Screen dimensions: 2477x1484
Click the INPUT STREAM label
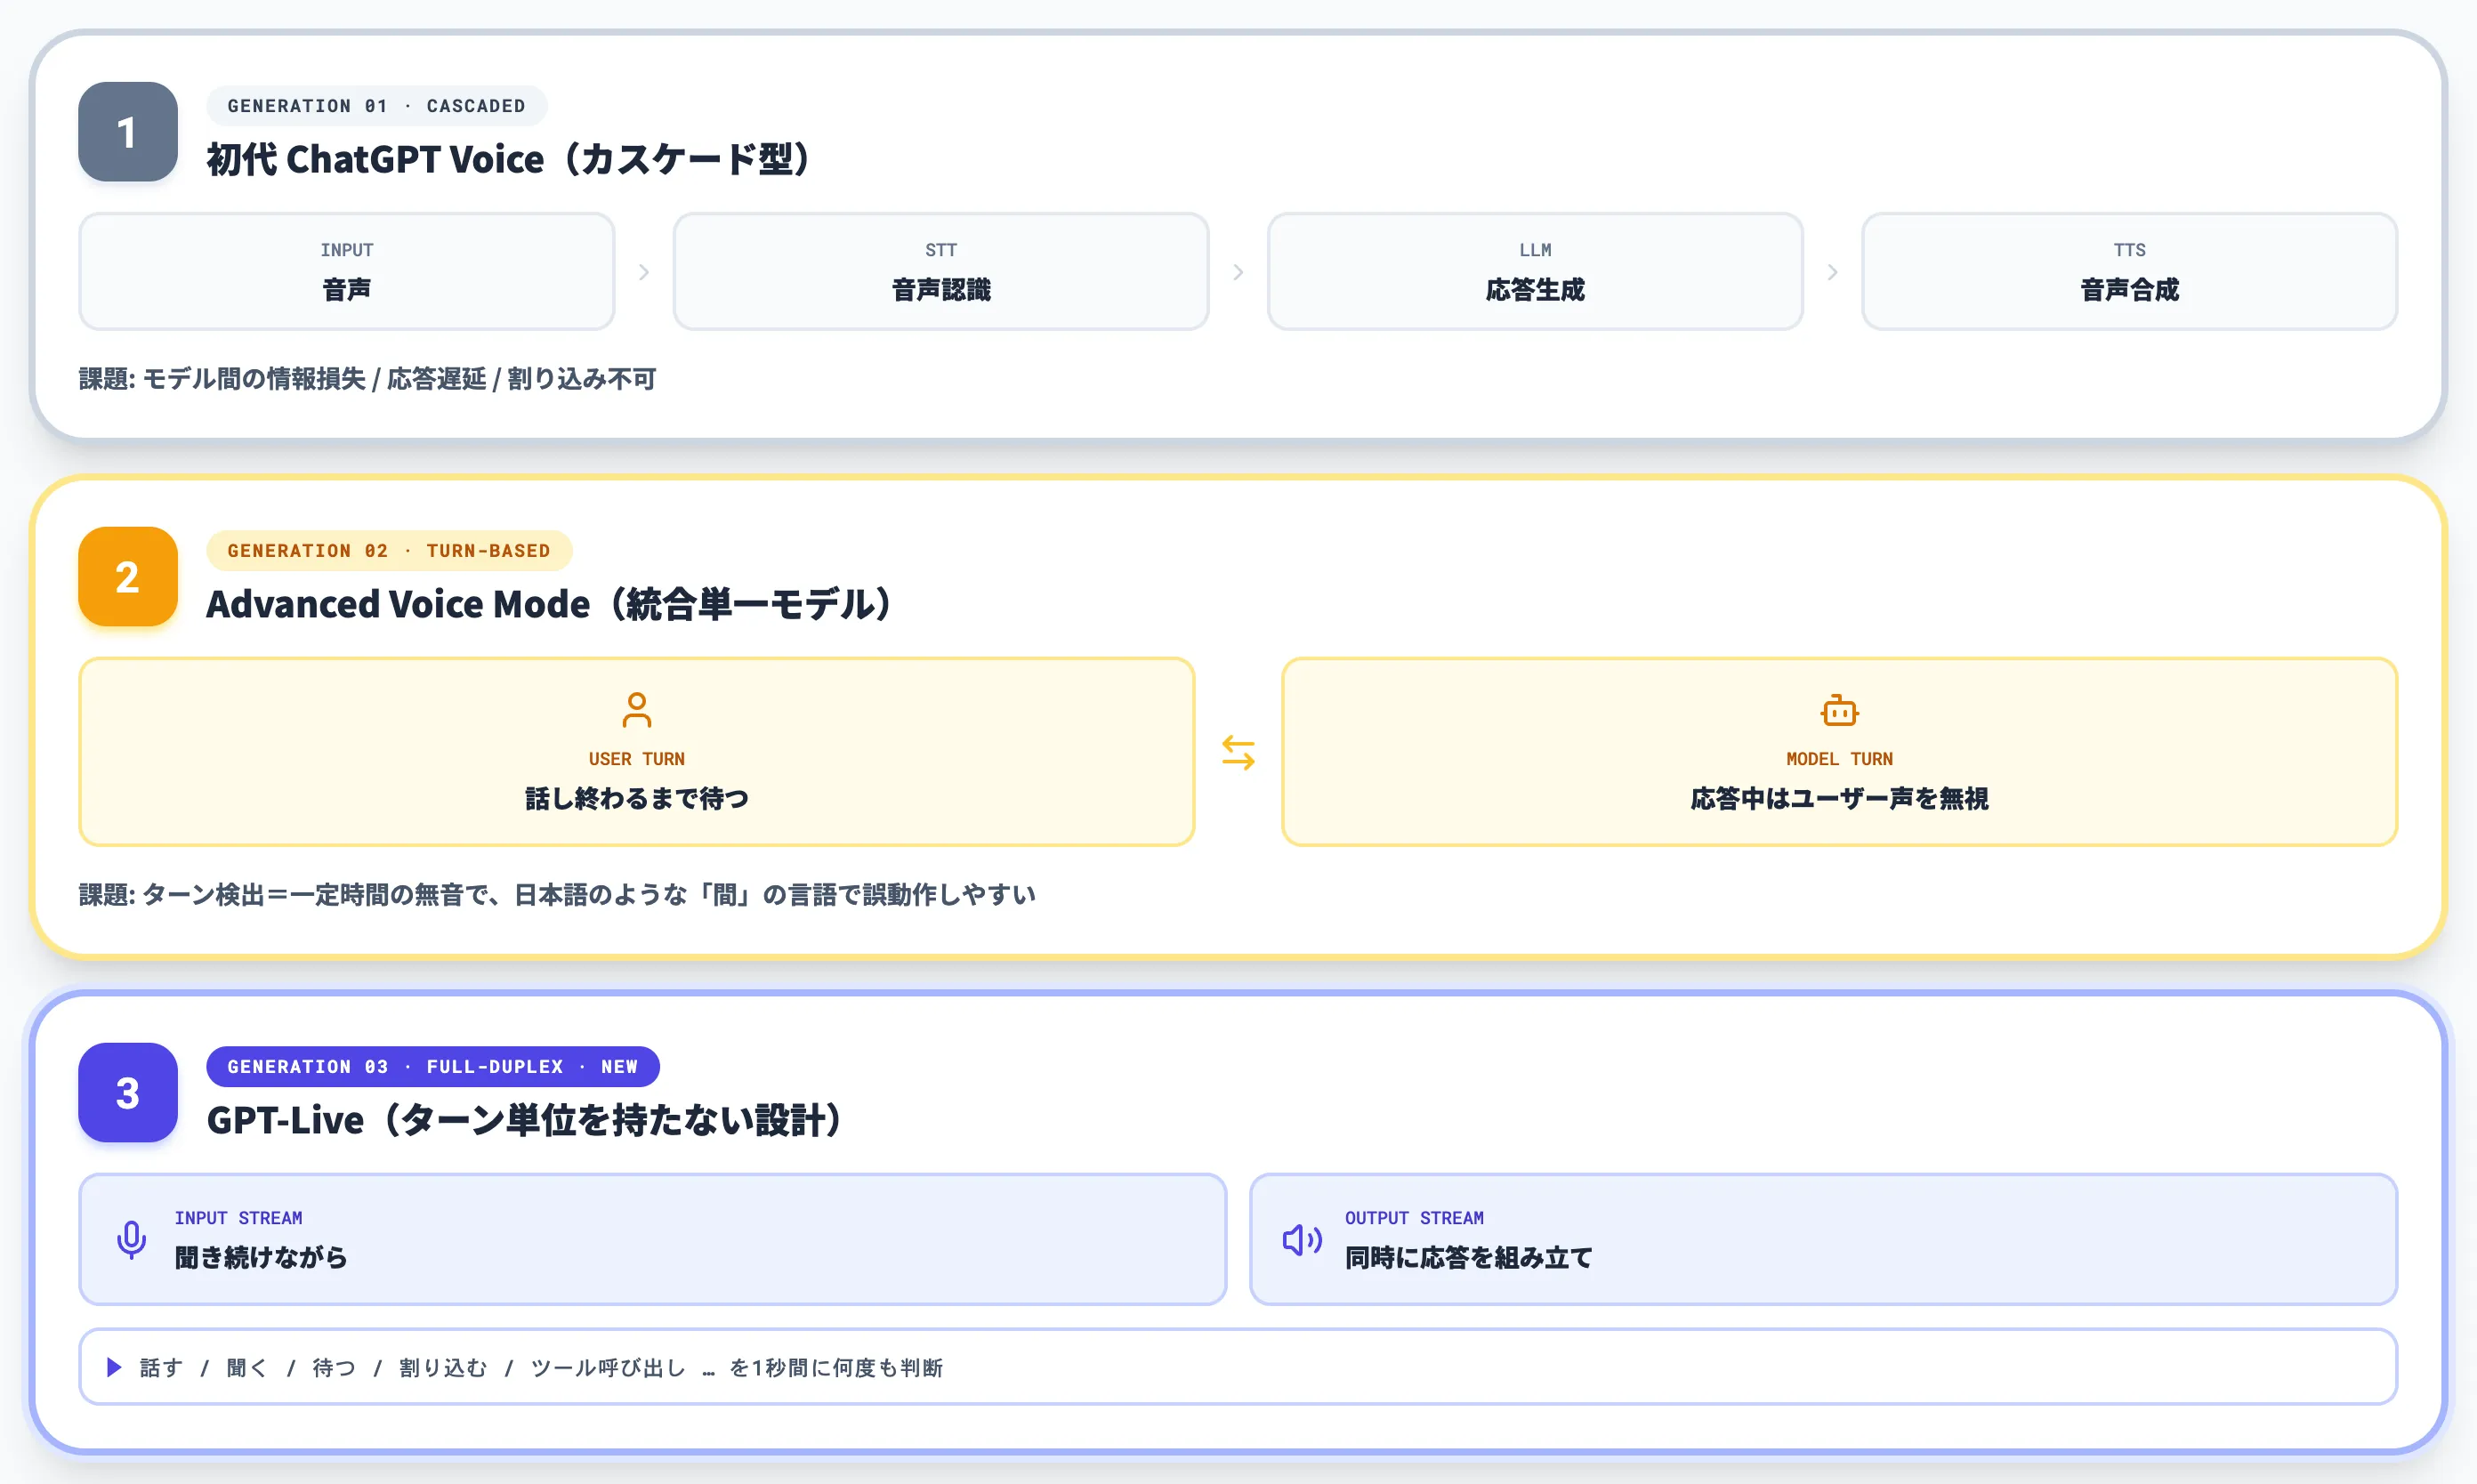pyautogui.click(x=238, y=1218)
